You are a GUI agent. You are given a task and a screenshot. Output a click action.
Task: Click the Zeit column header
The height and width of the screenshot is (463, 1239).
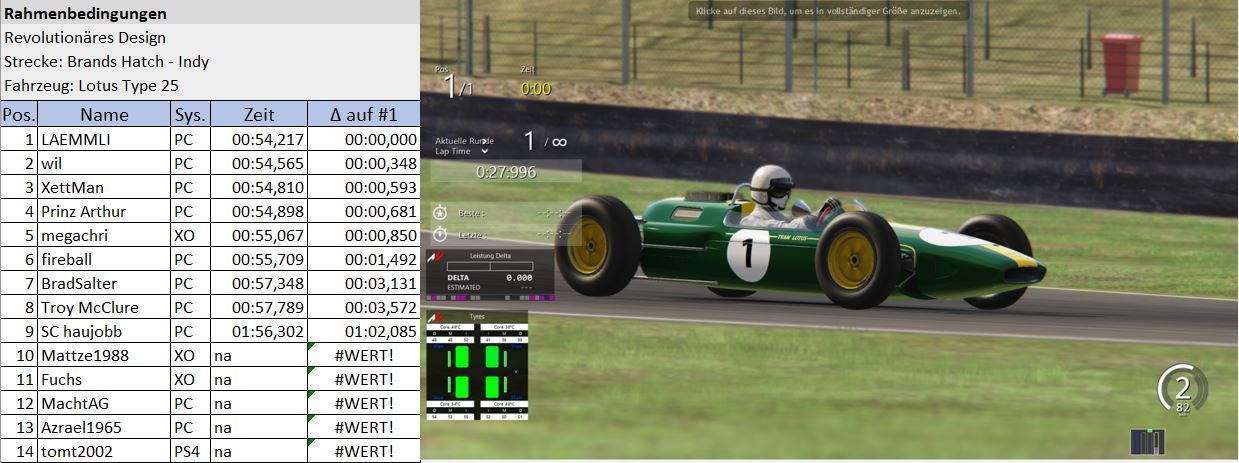pyautogui.click(x=259, y=114)
